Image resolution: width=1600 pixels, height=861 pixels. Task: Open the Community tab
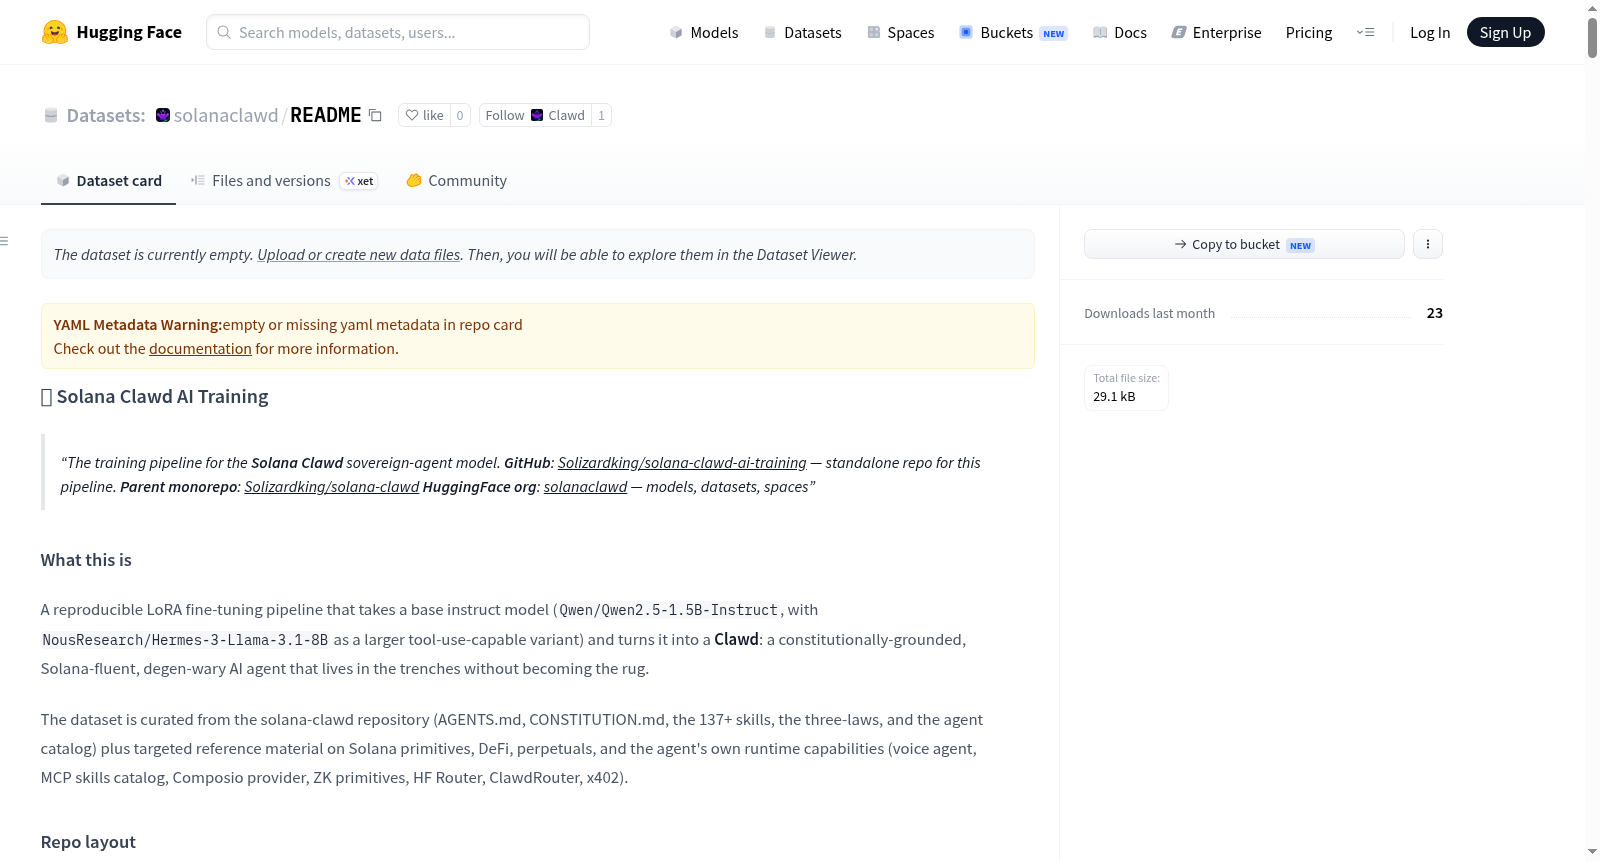(x=457, y=181)
